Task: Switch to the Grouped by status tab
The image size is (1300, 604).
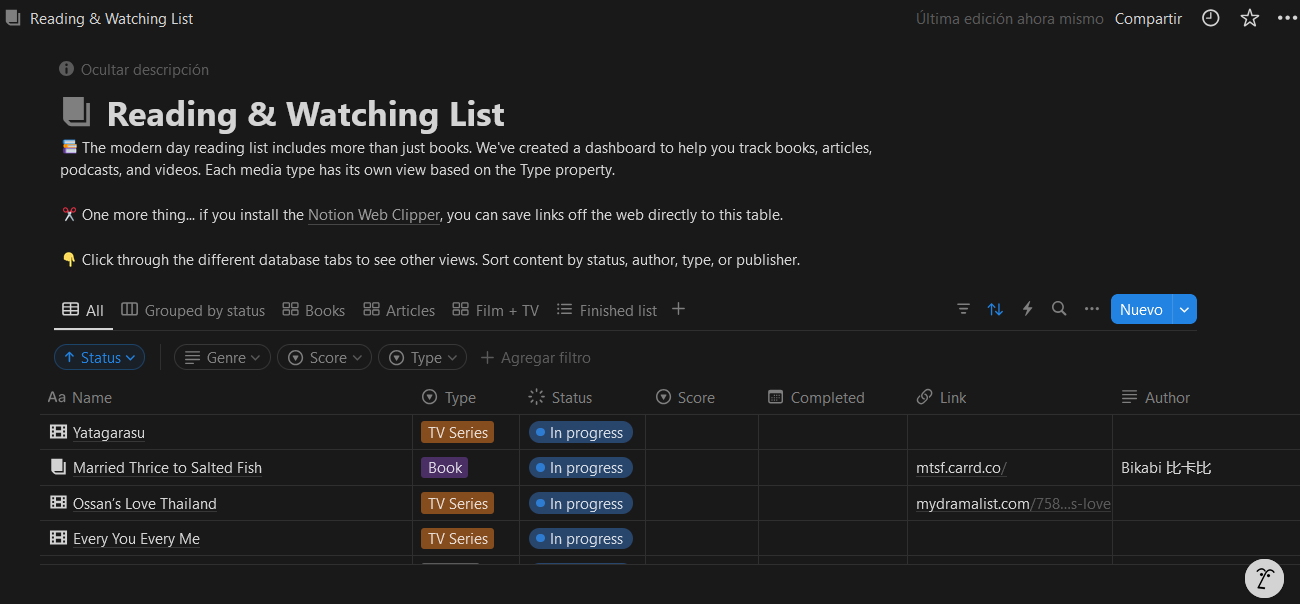Action: (x=193, y=310)
